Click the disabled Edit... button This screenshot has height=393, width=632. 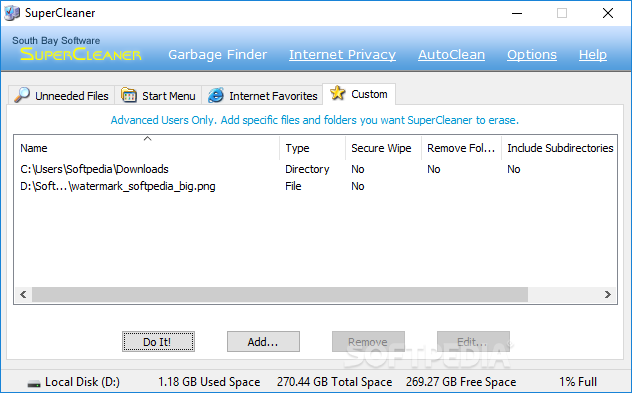(473, 342)
